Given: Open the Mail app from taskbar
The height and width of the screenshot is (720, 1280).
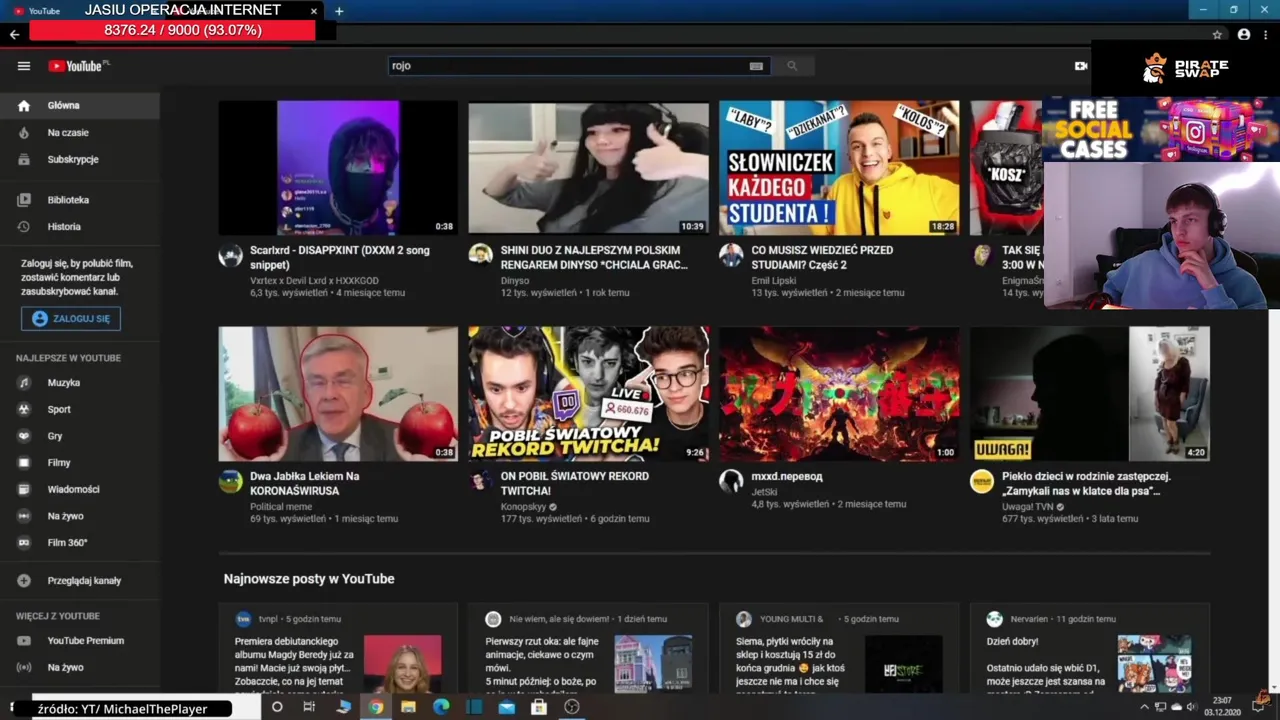Looking at the screenshot, I should pyautogui.click(x=507, y=707).
